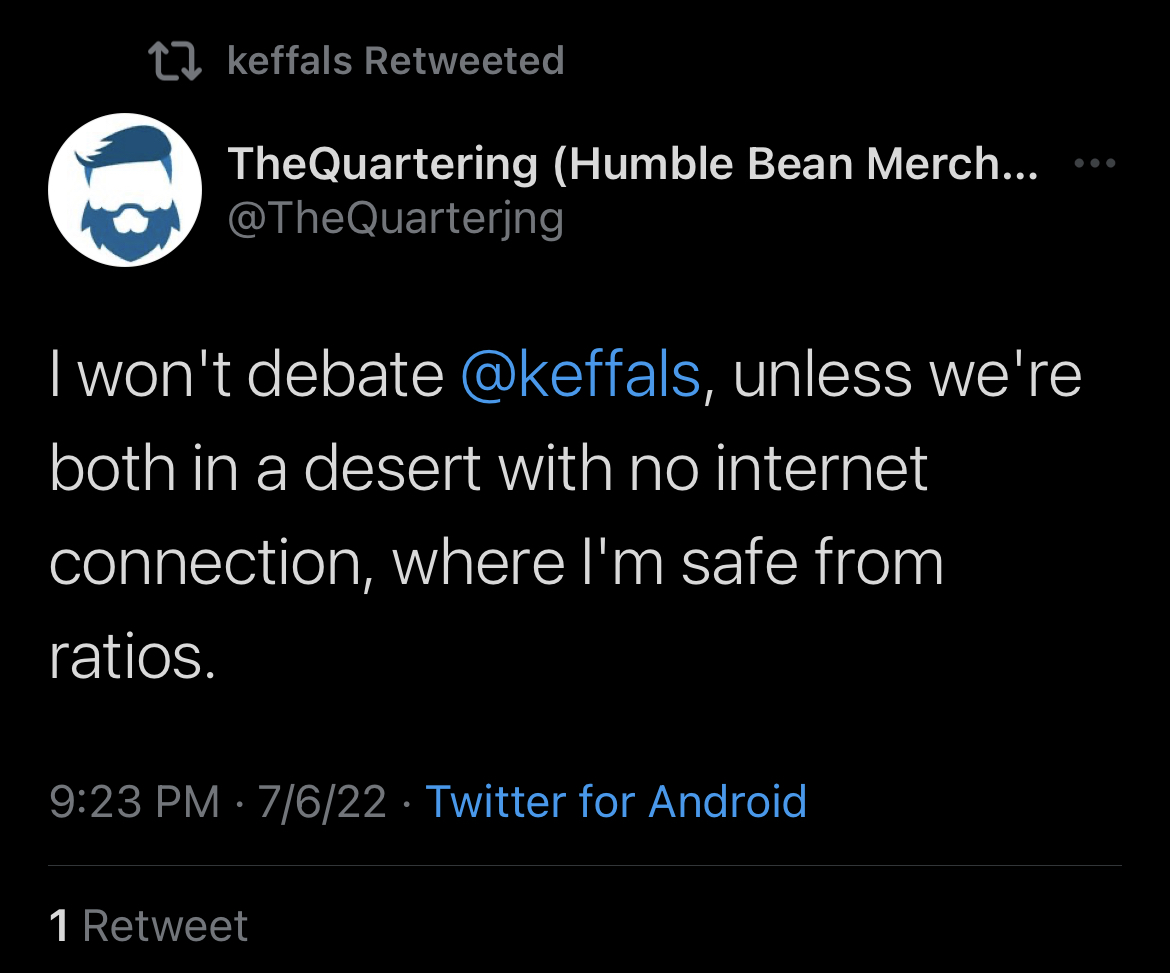Click the number 1 beside Retweet
The height and width of the screenshot is (973, 1170).
(59, 926)
